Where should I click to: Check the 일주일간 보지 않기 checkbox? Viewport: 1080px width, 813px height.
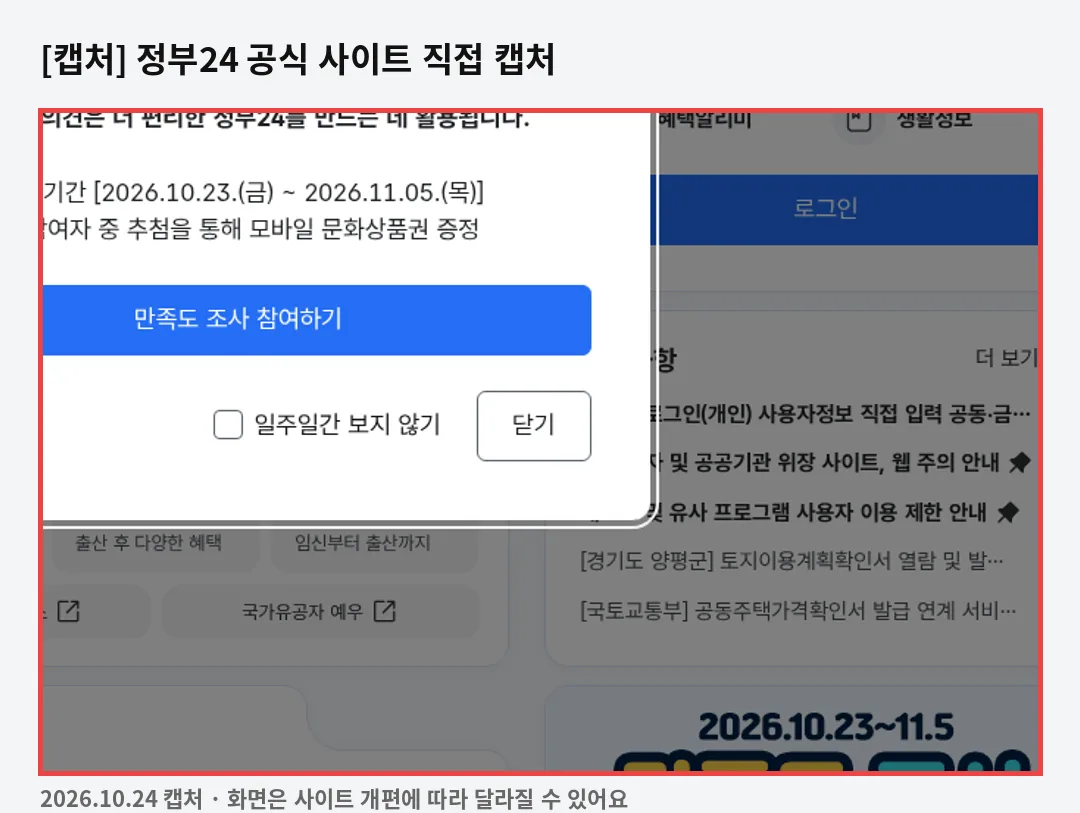228,424
